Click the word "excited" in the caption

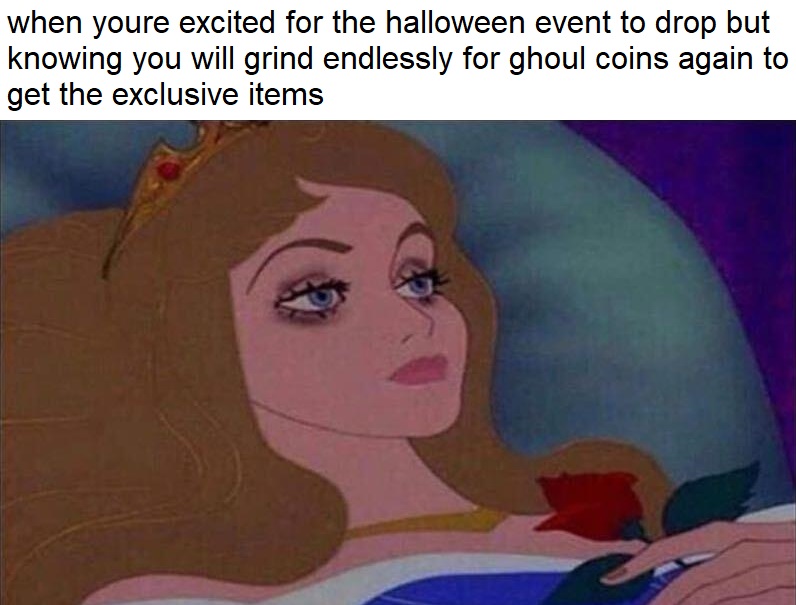coord(227,23)
